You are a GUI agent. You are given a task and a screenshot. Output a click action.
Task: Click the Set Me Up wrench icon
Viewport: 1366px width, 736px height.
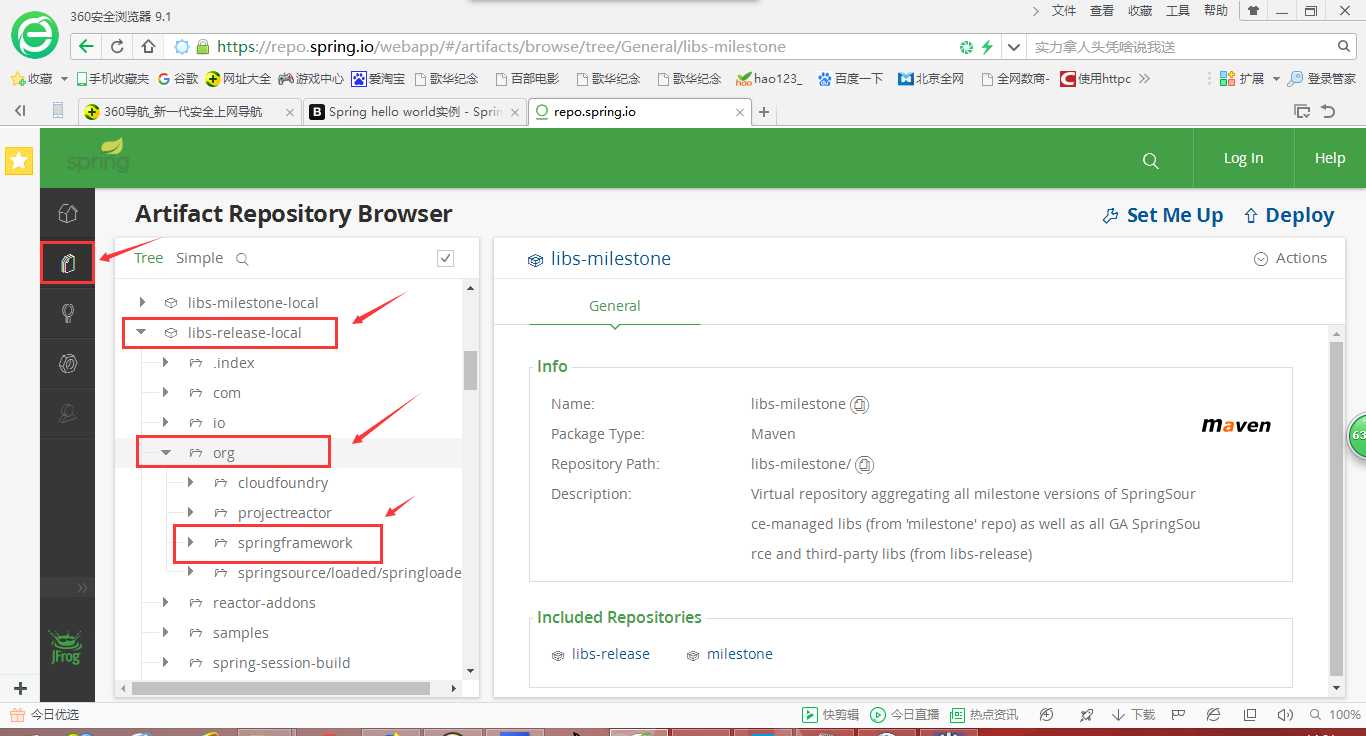point(1110,216)
